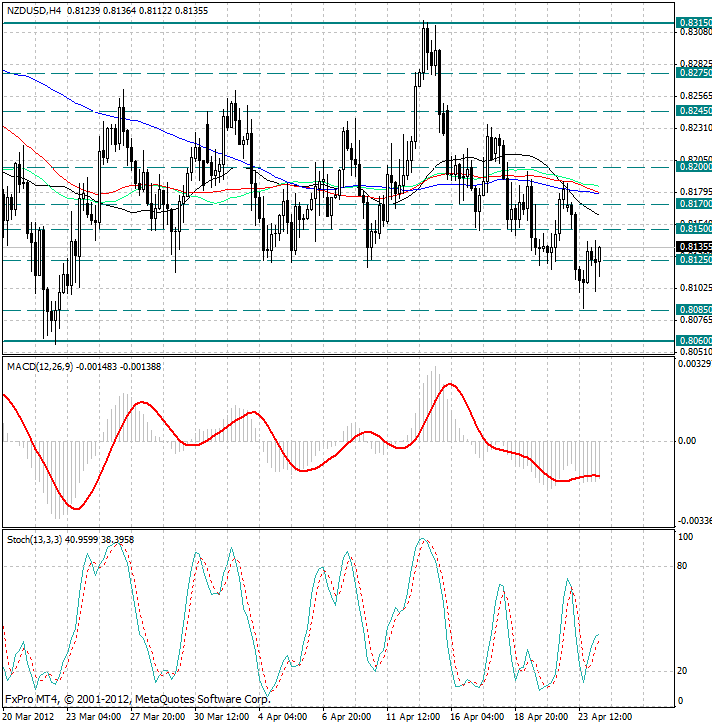Click the FxPro MT4 MetaQuotes copyright text
The width and height of the screenshot is (712, 724).
point(137,699)
